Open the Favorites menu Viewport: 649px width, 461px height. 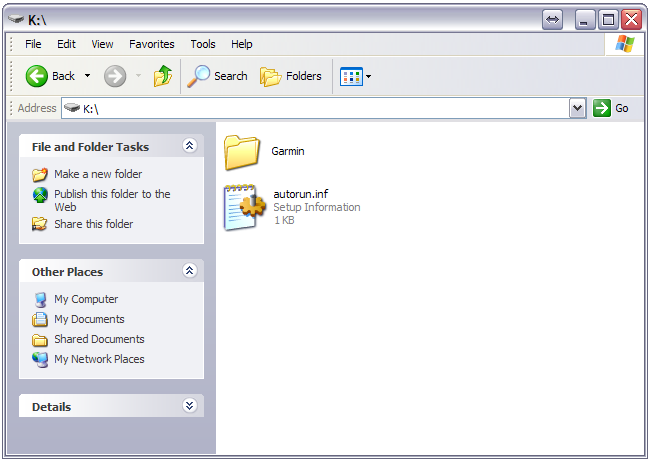pyautogui.click(x=151, y=44)
